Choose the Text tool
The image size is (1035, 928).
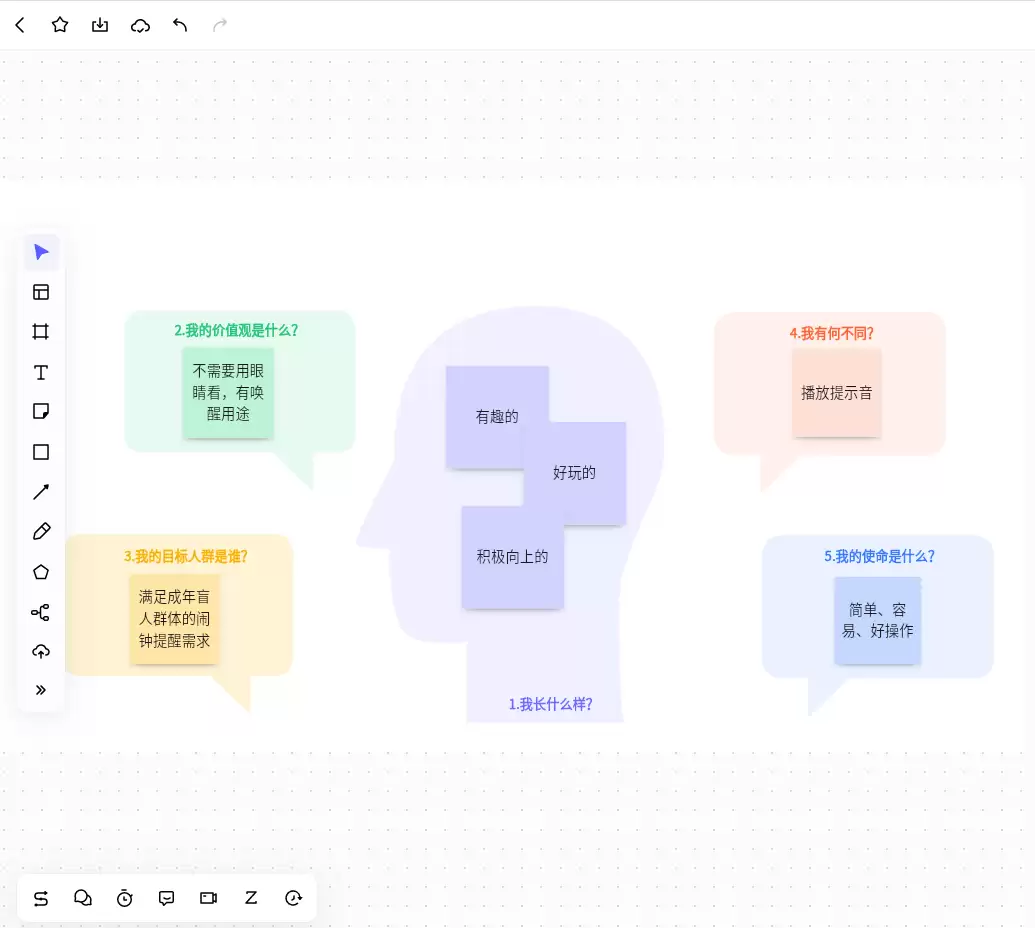tap(41, 372)
